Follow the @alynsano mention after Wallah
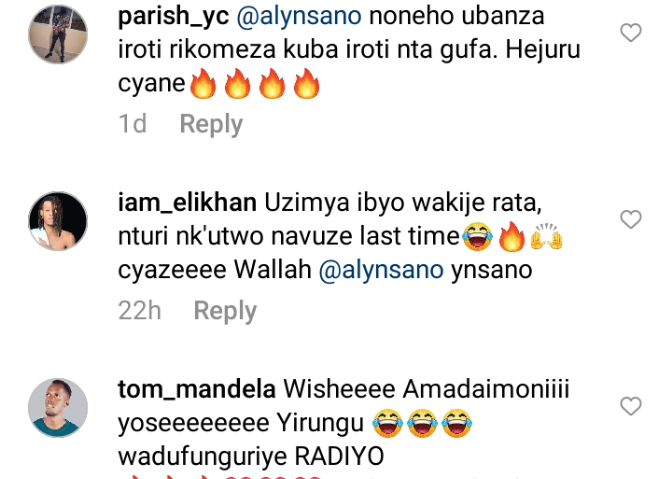 pos(381,270)
